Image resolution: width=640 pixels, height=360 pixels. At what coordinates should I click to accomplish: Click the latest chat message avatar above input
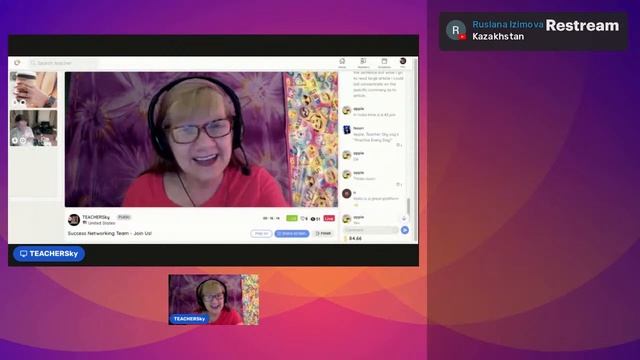(x=347, y=219)
